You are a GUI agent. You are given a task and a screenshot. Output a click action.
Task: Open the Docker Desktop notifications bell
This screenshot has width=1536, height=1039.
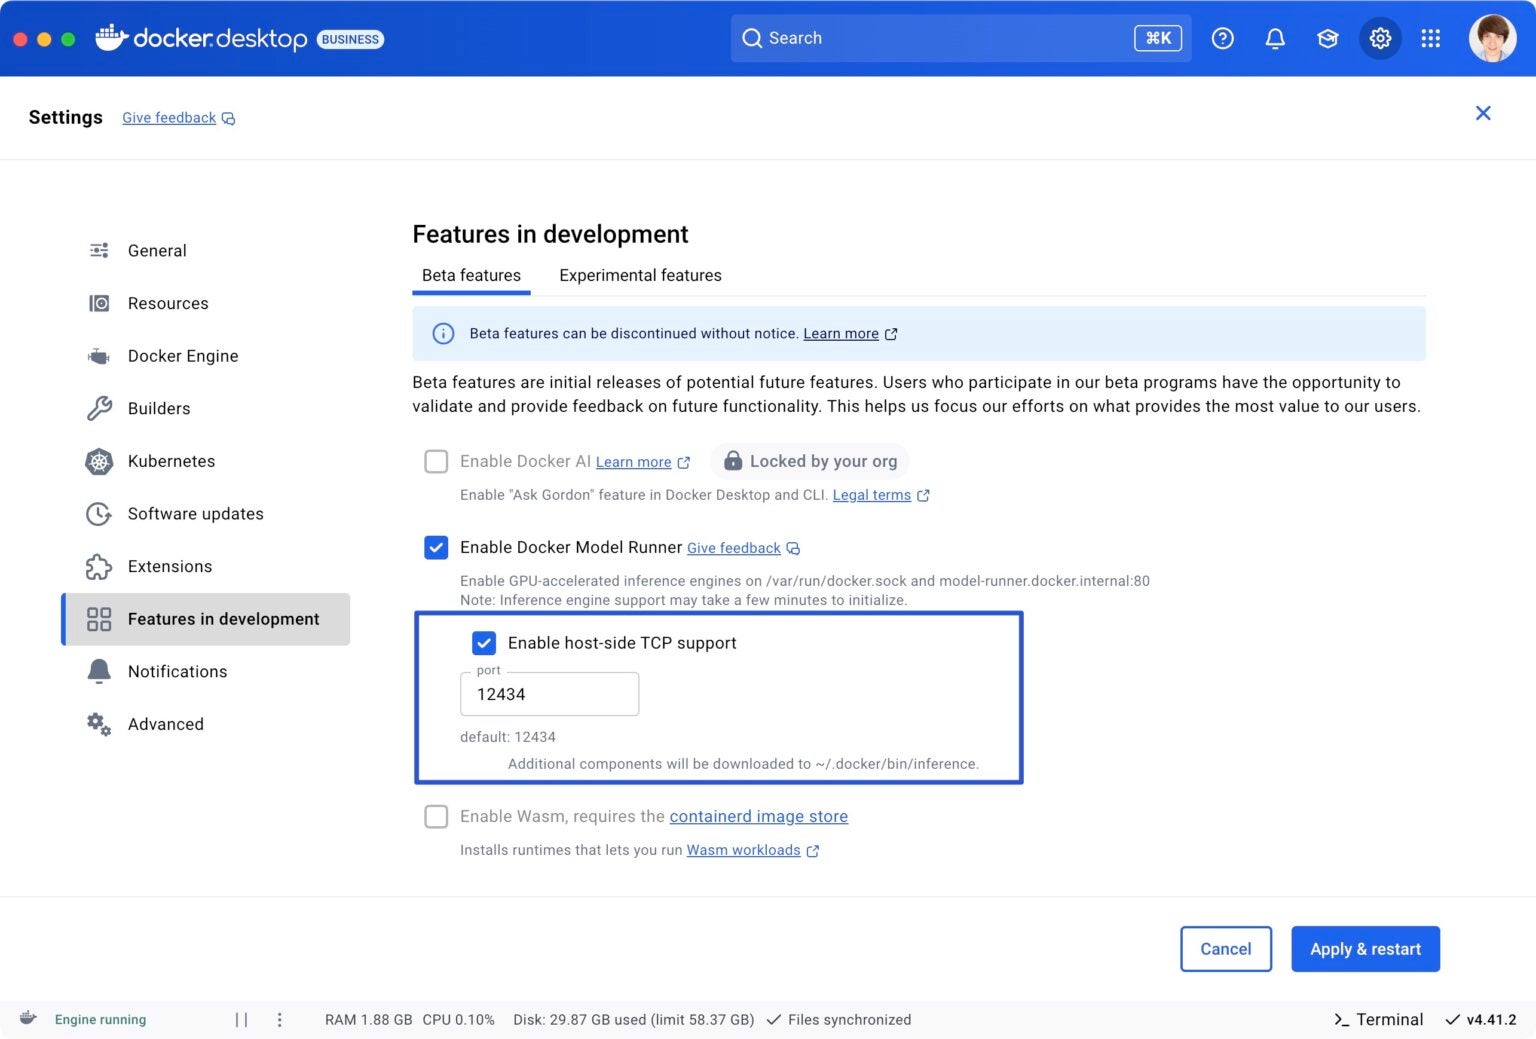point(1275,38)
